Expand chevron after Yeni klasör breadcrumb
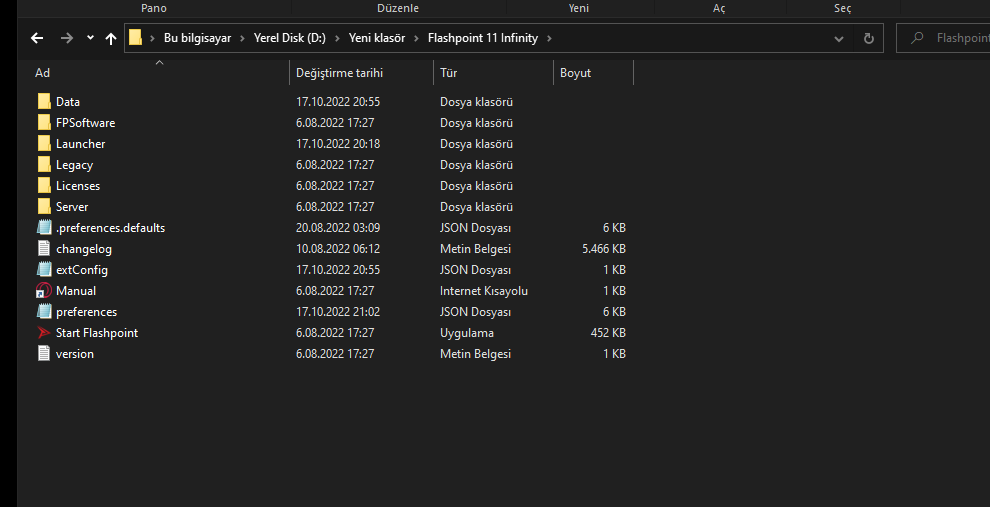 [416, 38]
